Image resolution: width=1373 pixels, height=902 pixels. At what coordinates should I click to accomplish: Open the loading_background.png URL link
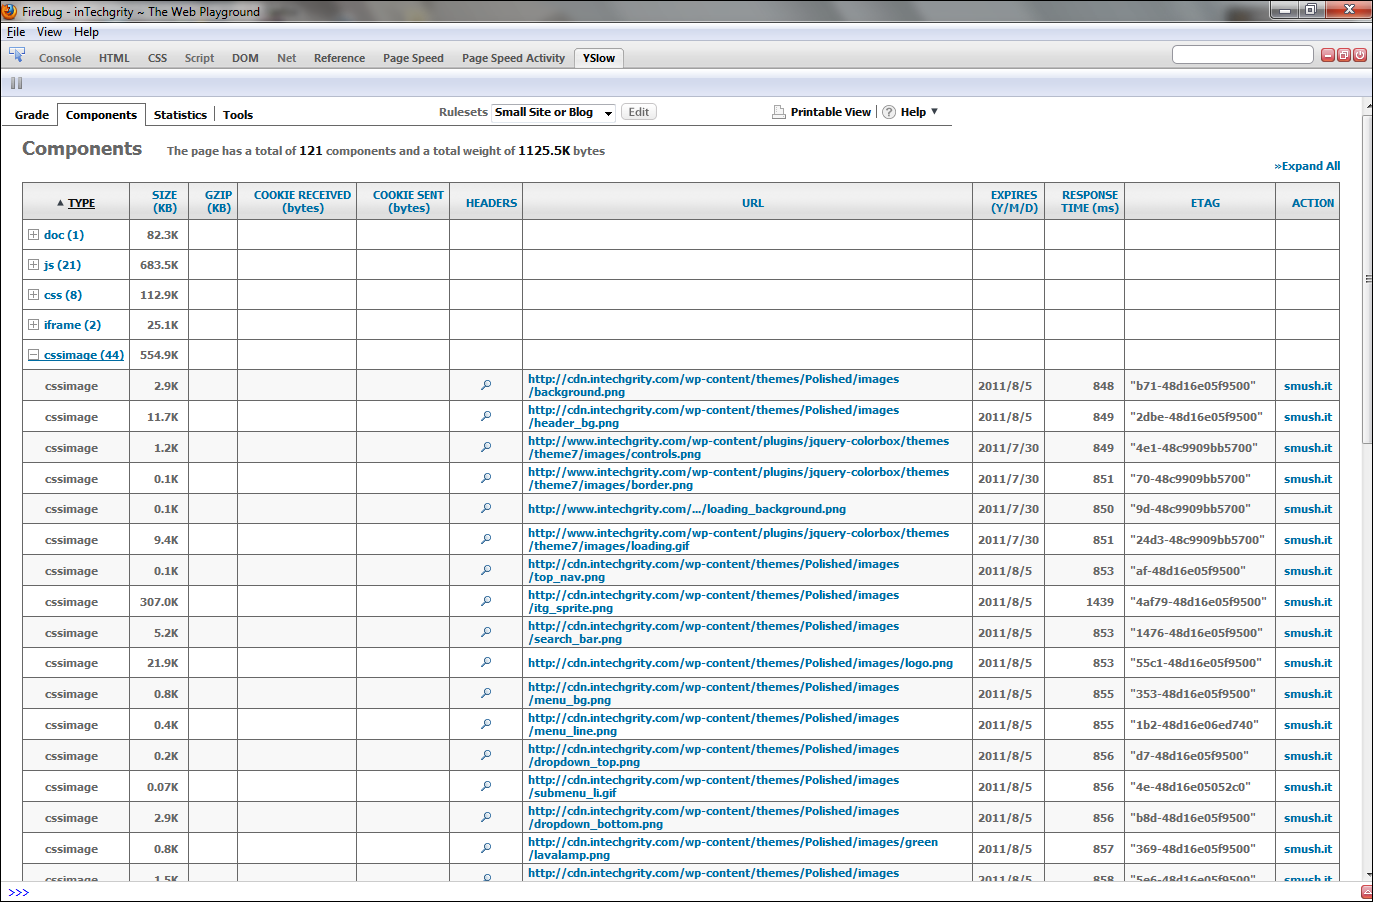coord(687,509)
